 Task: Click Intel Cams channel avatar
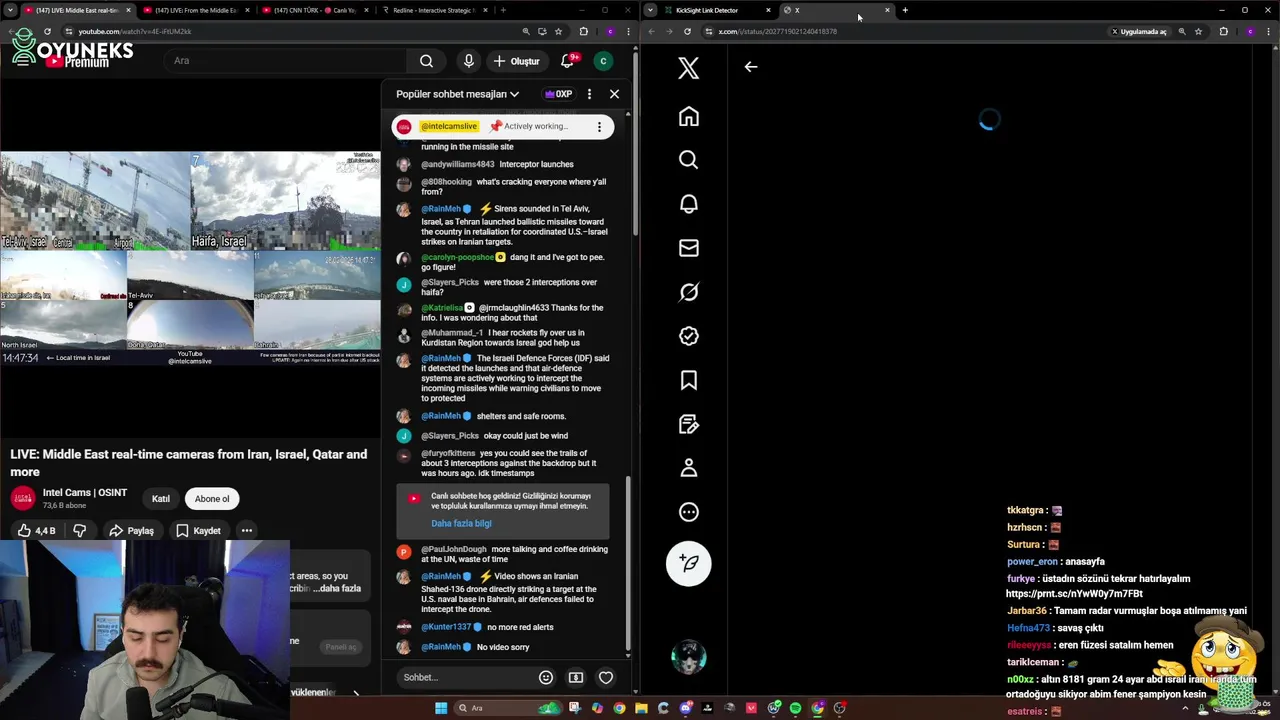[x=23, y=498]
